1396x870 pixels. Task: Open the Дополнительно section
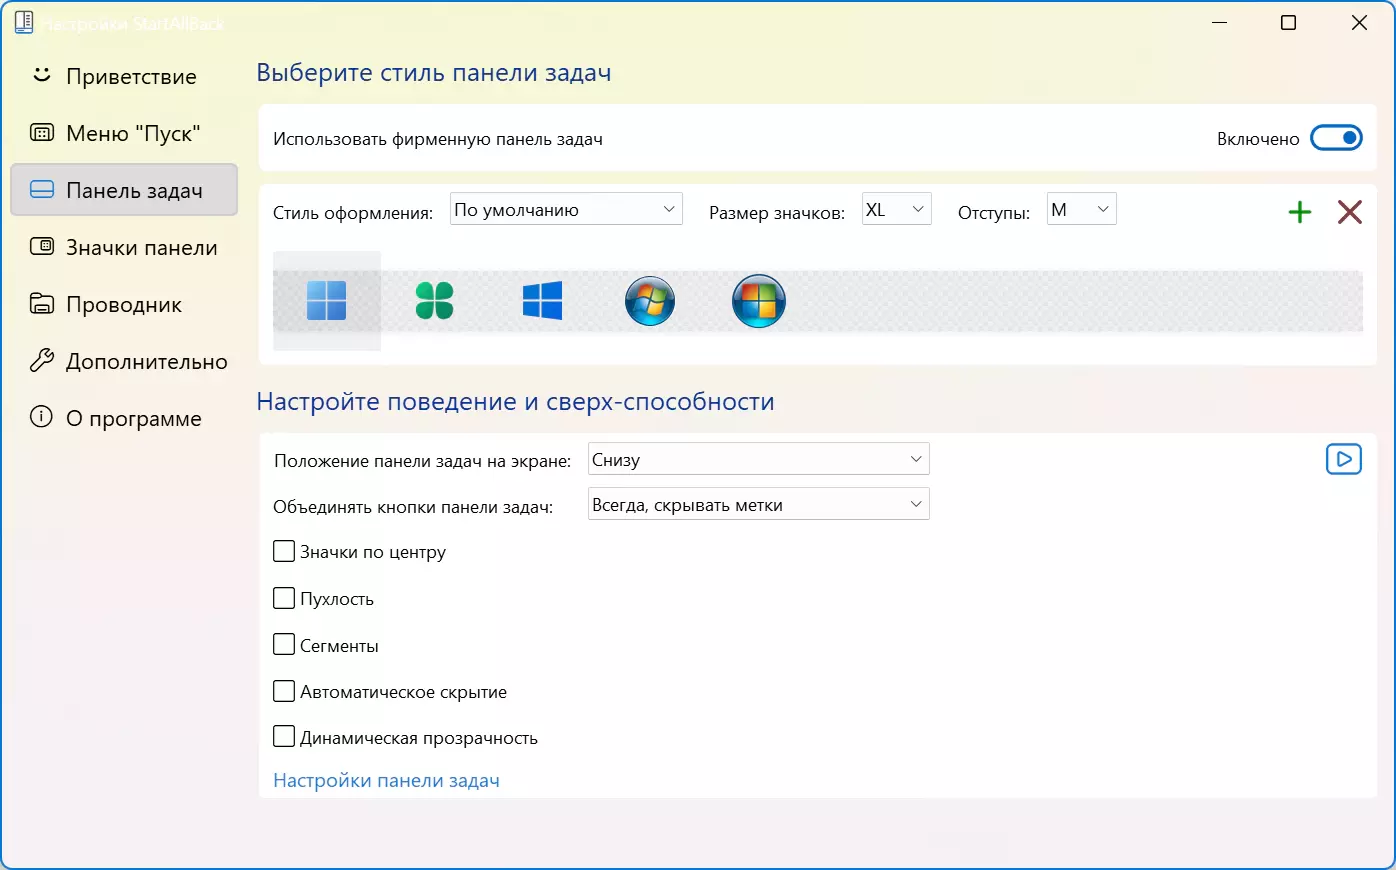(x=124, y=361)
